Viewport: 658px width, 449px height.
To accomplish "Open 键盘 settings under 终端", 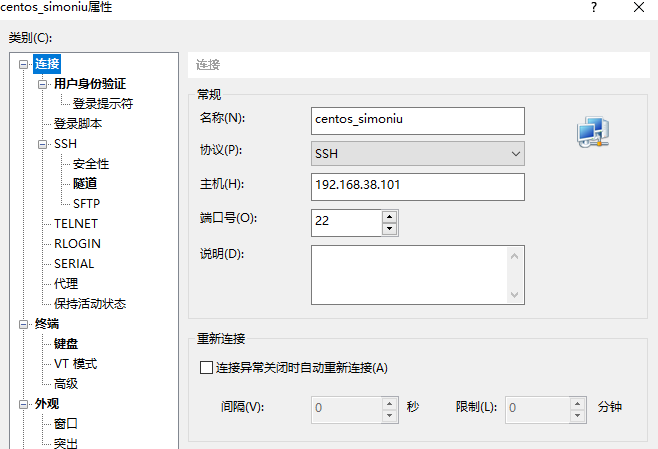I will click(66, 344).
